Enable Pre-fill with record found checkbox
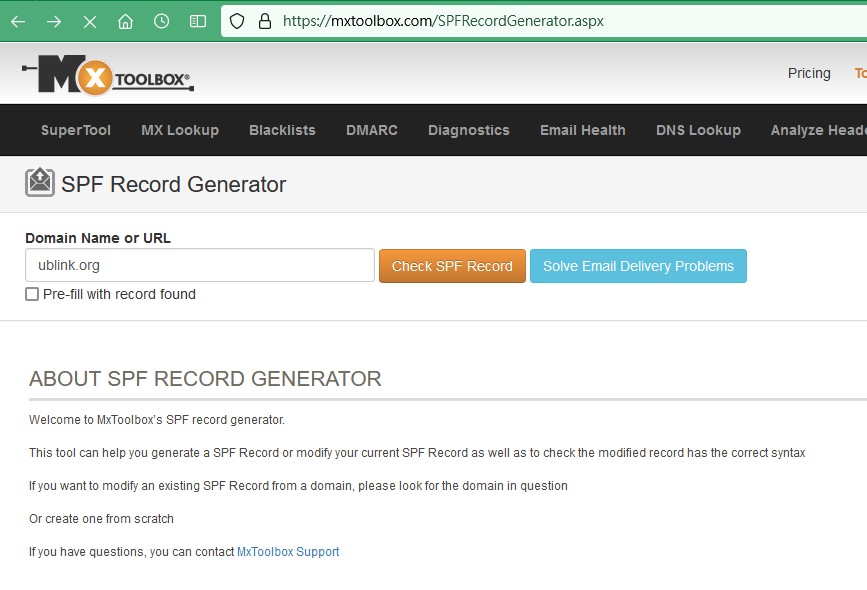Screen dimensions: 867x590 tap(32, 294)
